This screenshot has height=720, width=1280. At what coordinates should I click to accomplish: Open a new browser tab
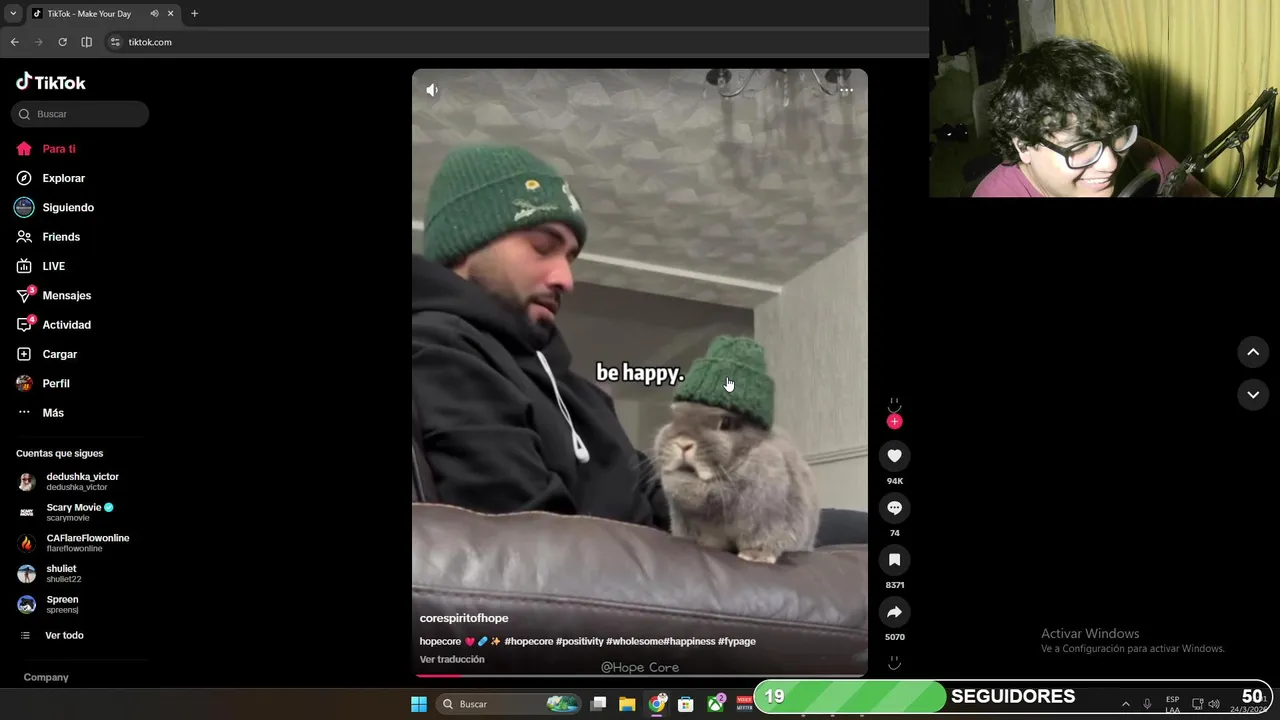point(194,14)
